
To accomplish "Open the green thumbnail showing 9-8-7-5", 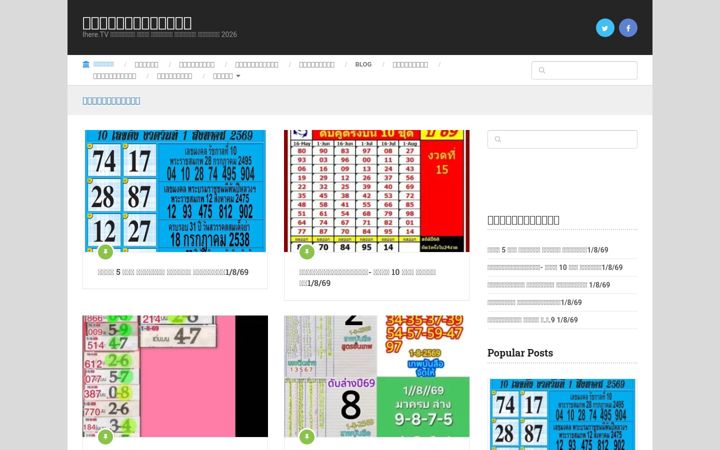I will pyautogui.click(x=377, y=376).
